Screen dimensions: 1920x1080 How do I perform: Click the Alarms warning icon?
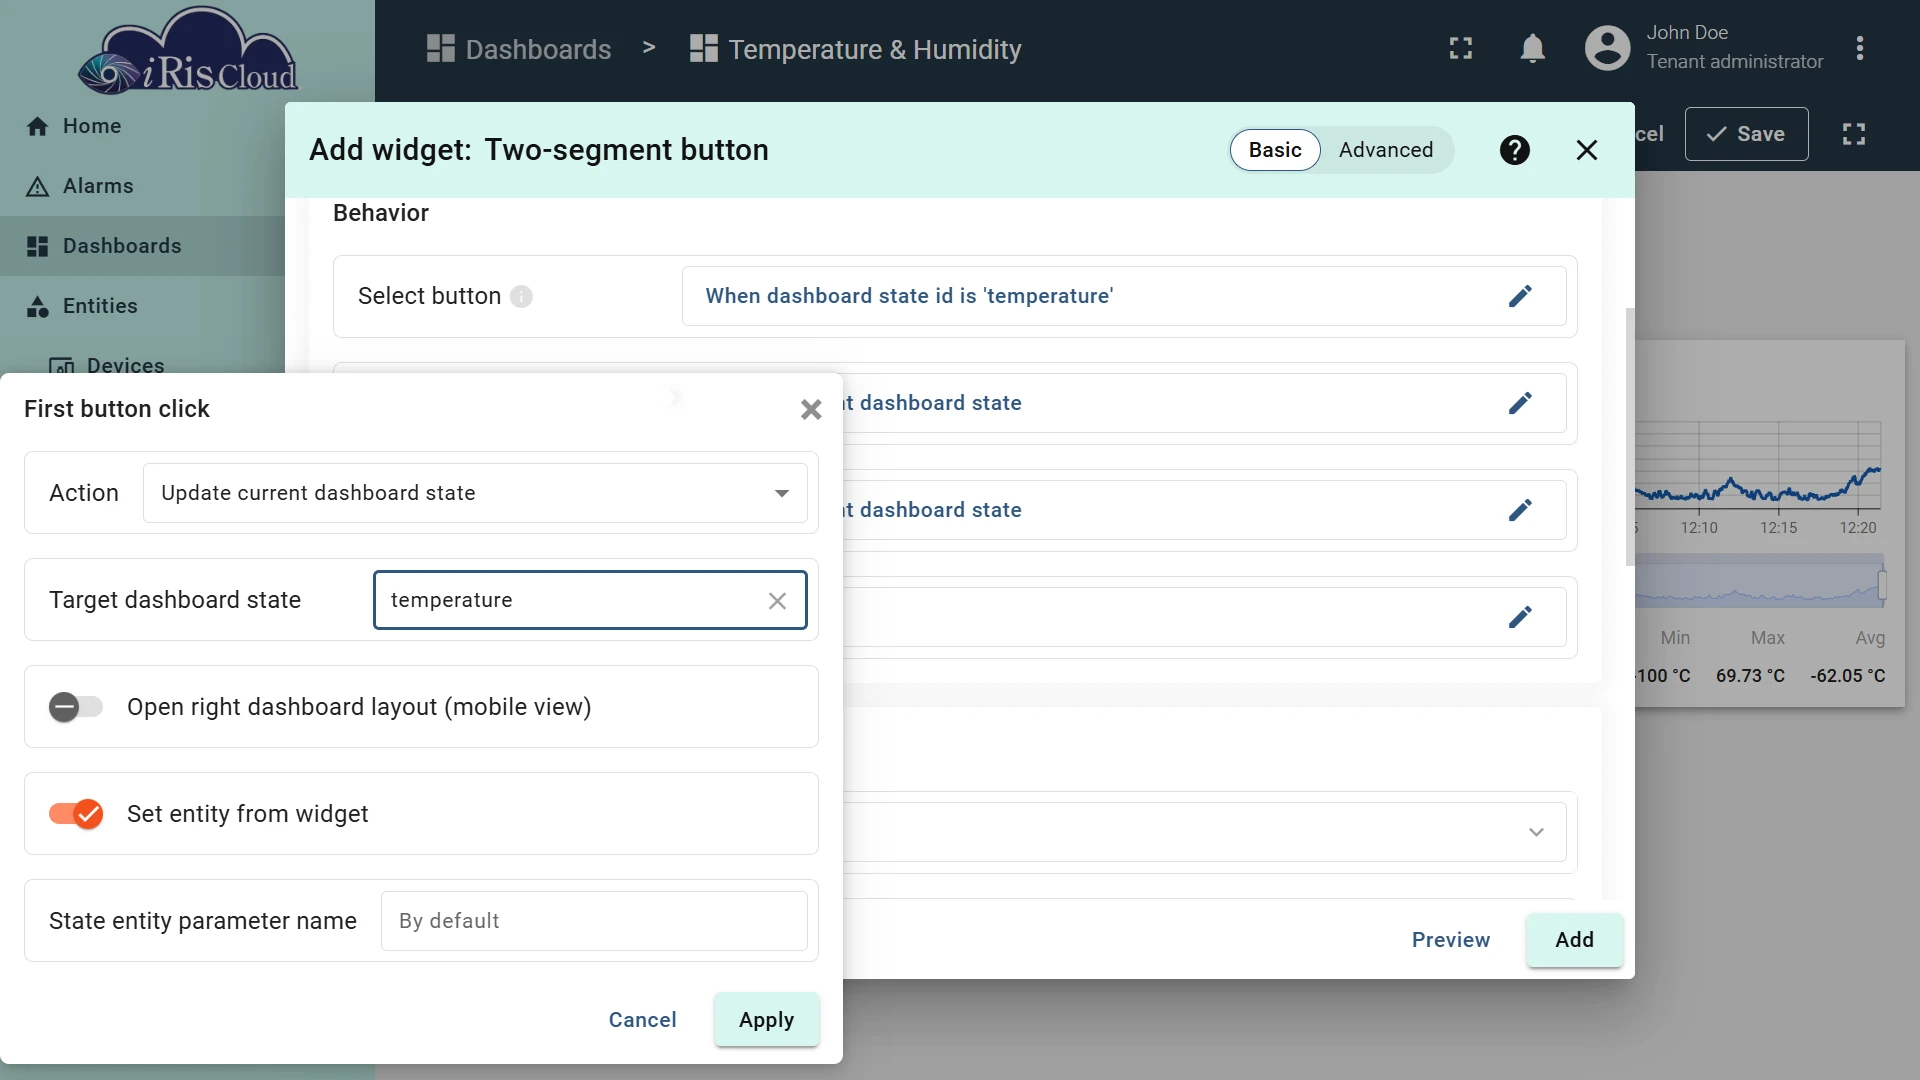tap(37, 186)
